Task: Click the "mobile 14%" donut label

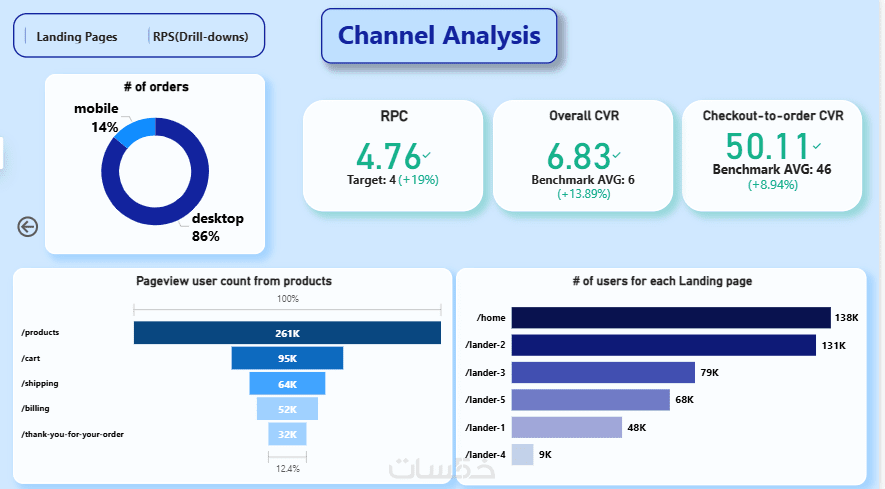Action: [97, 117]
